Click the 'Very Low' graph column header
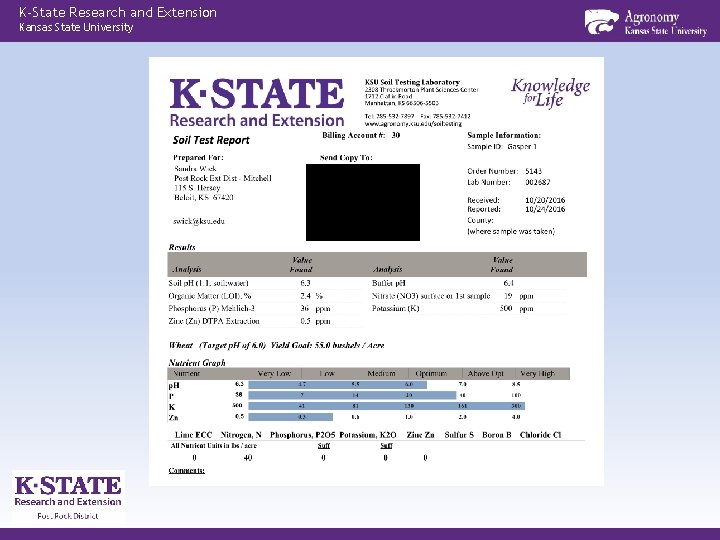 point(274,373)
